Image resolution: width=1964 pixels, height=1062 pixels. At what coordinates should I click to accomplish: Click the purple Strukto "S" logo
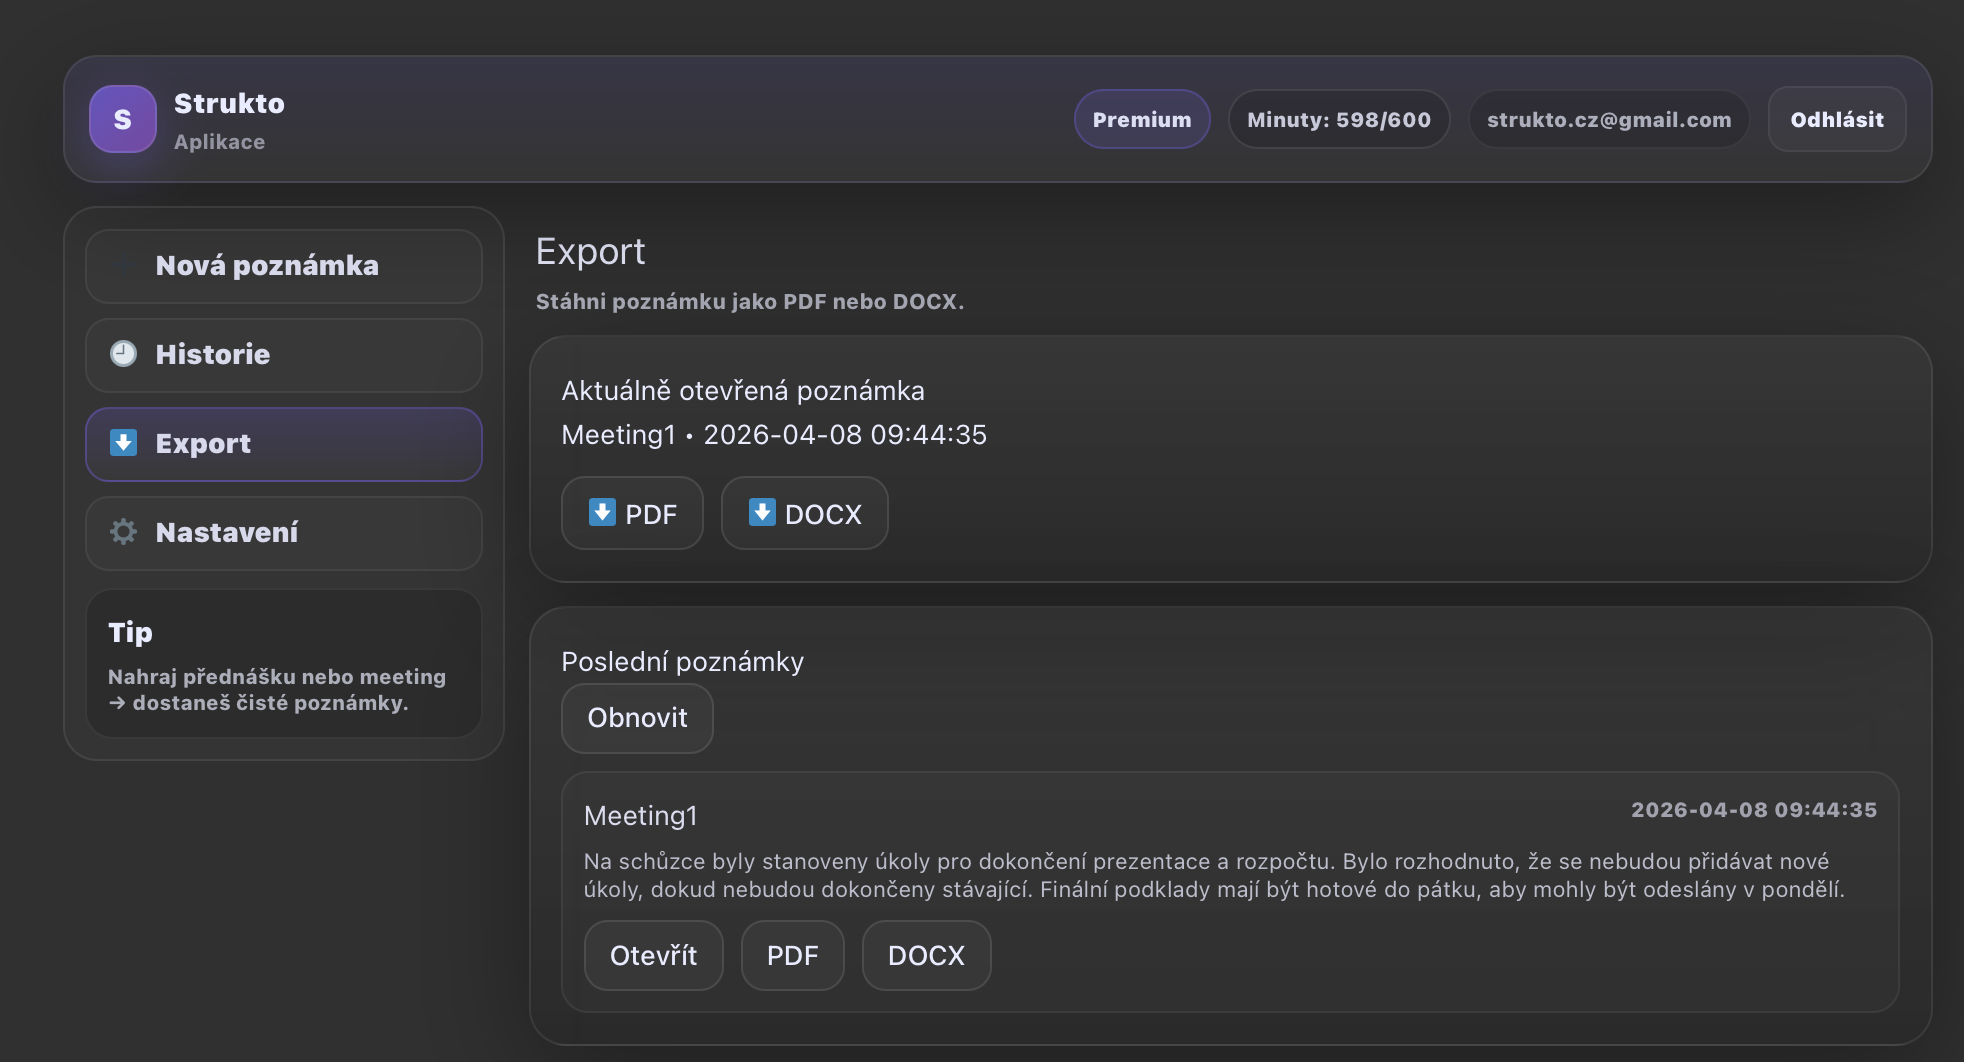(122, 119)
